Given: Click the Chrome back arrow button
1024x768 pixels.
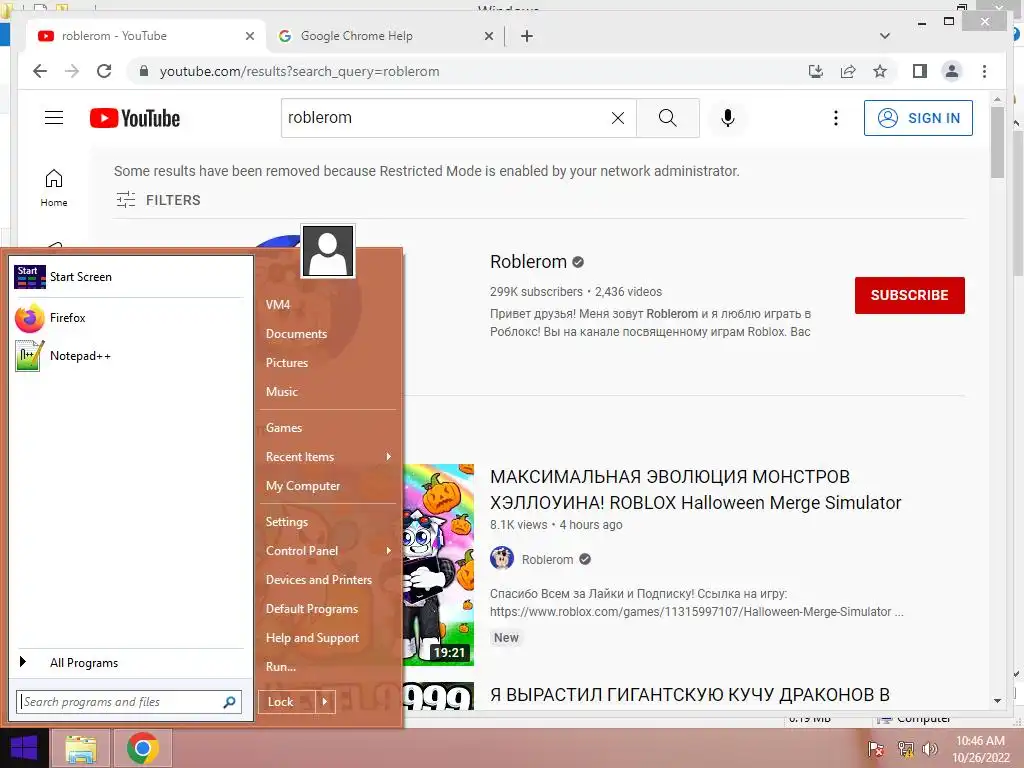Looking at the screenshot, I should click(40, 71).
